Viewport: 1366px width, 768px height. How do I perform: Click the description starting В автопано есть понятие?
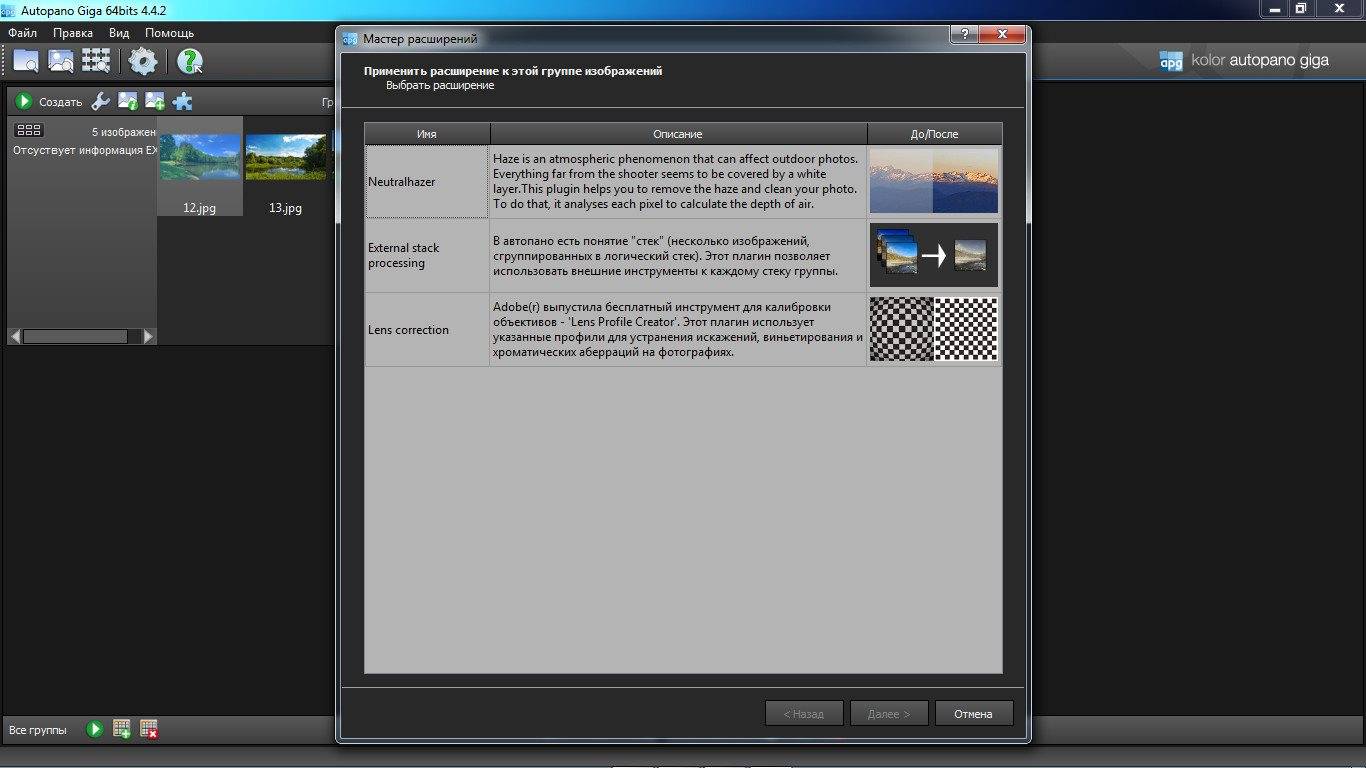(x=665, y=256)
